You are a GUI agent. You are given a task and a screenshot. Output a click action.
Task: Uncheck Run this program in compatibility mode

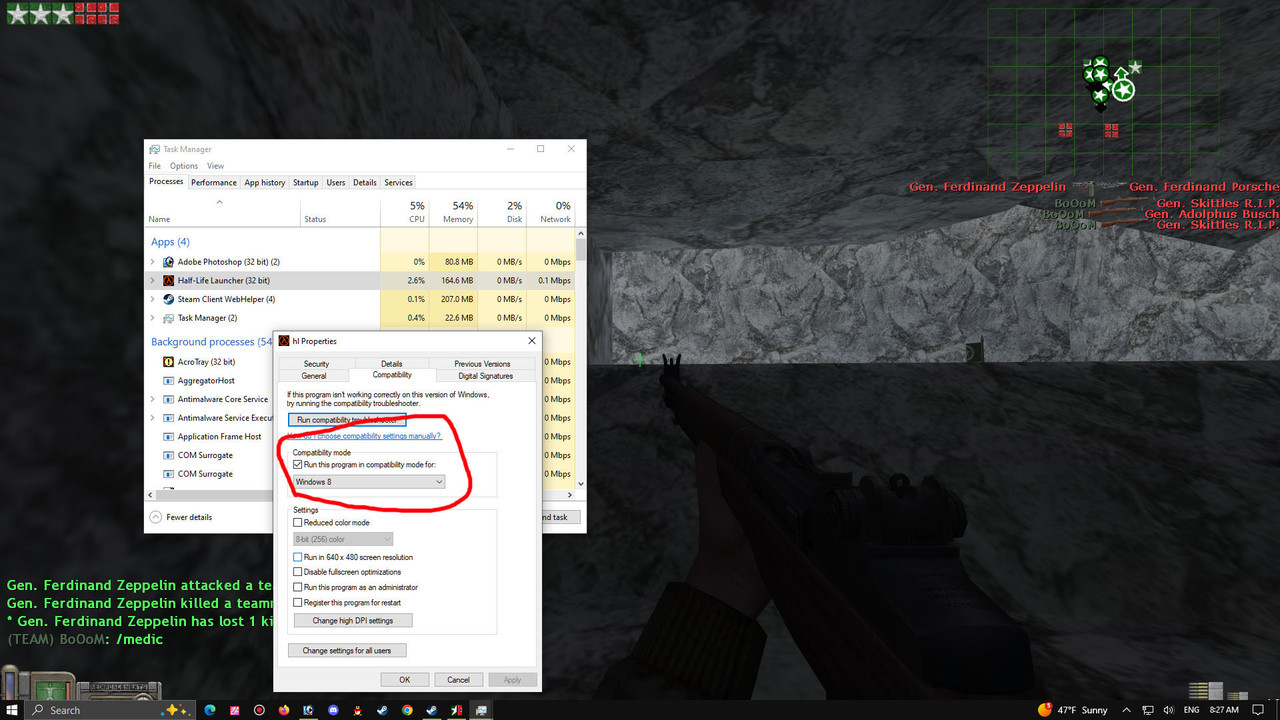coord(297,465)
